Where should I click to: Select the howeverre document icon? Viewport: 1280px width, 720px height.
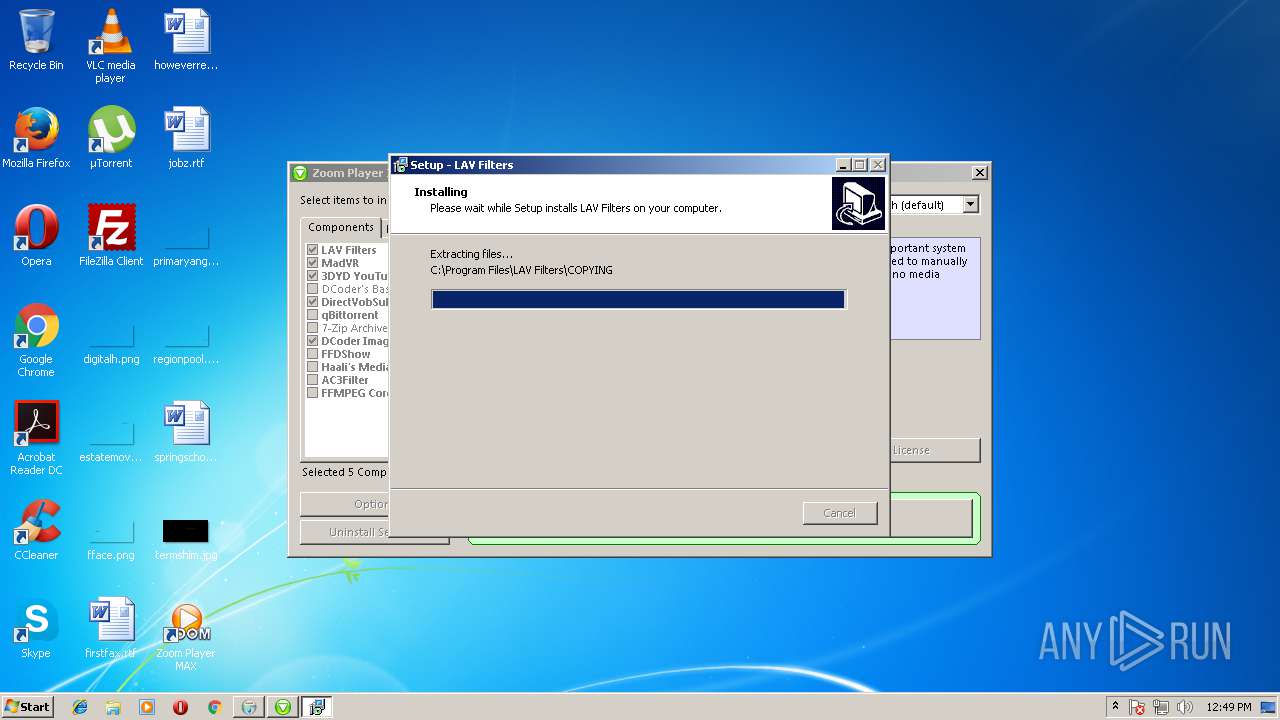pos(186,40)
